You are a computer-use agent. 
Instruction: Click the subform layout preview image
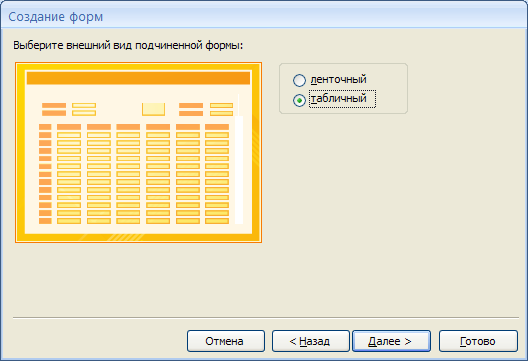(x=138, y=152)
